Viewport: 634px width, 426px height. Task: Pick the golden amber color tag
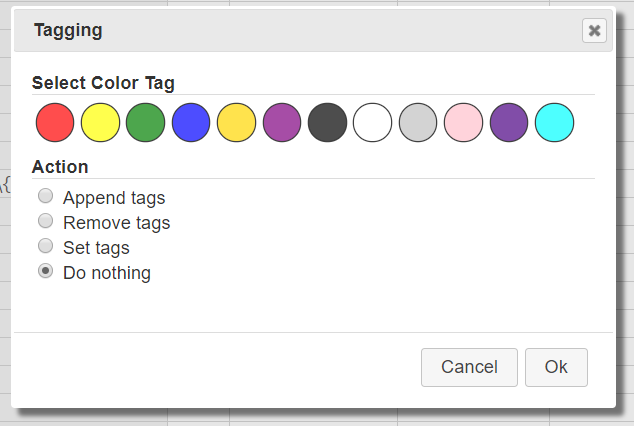(x=237, y=122)
